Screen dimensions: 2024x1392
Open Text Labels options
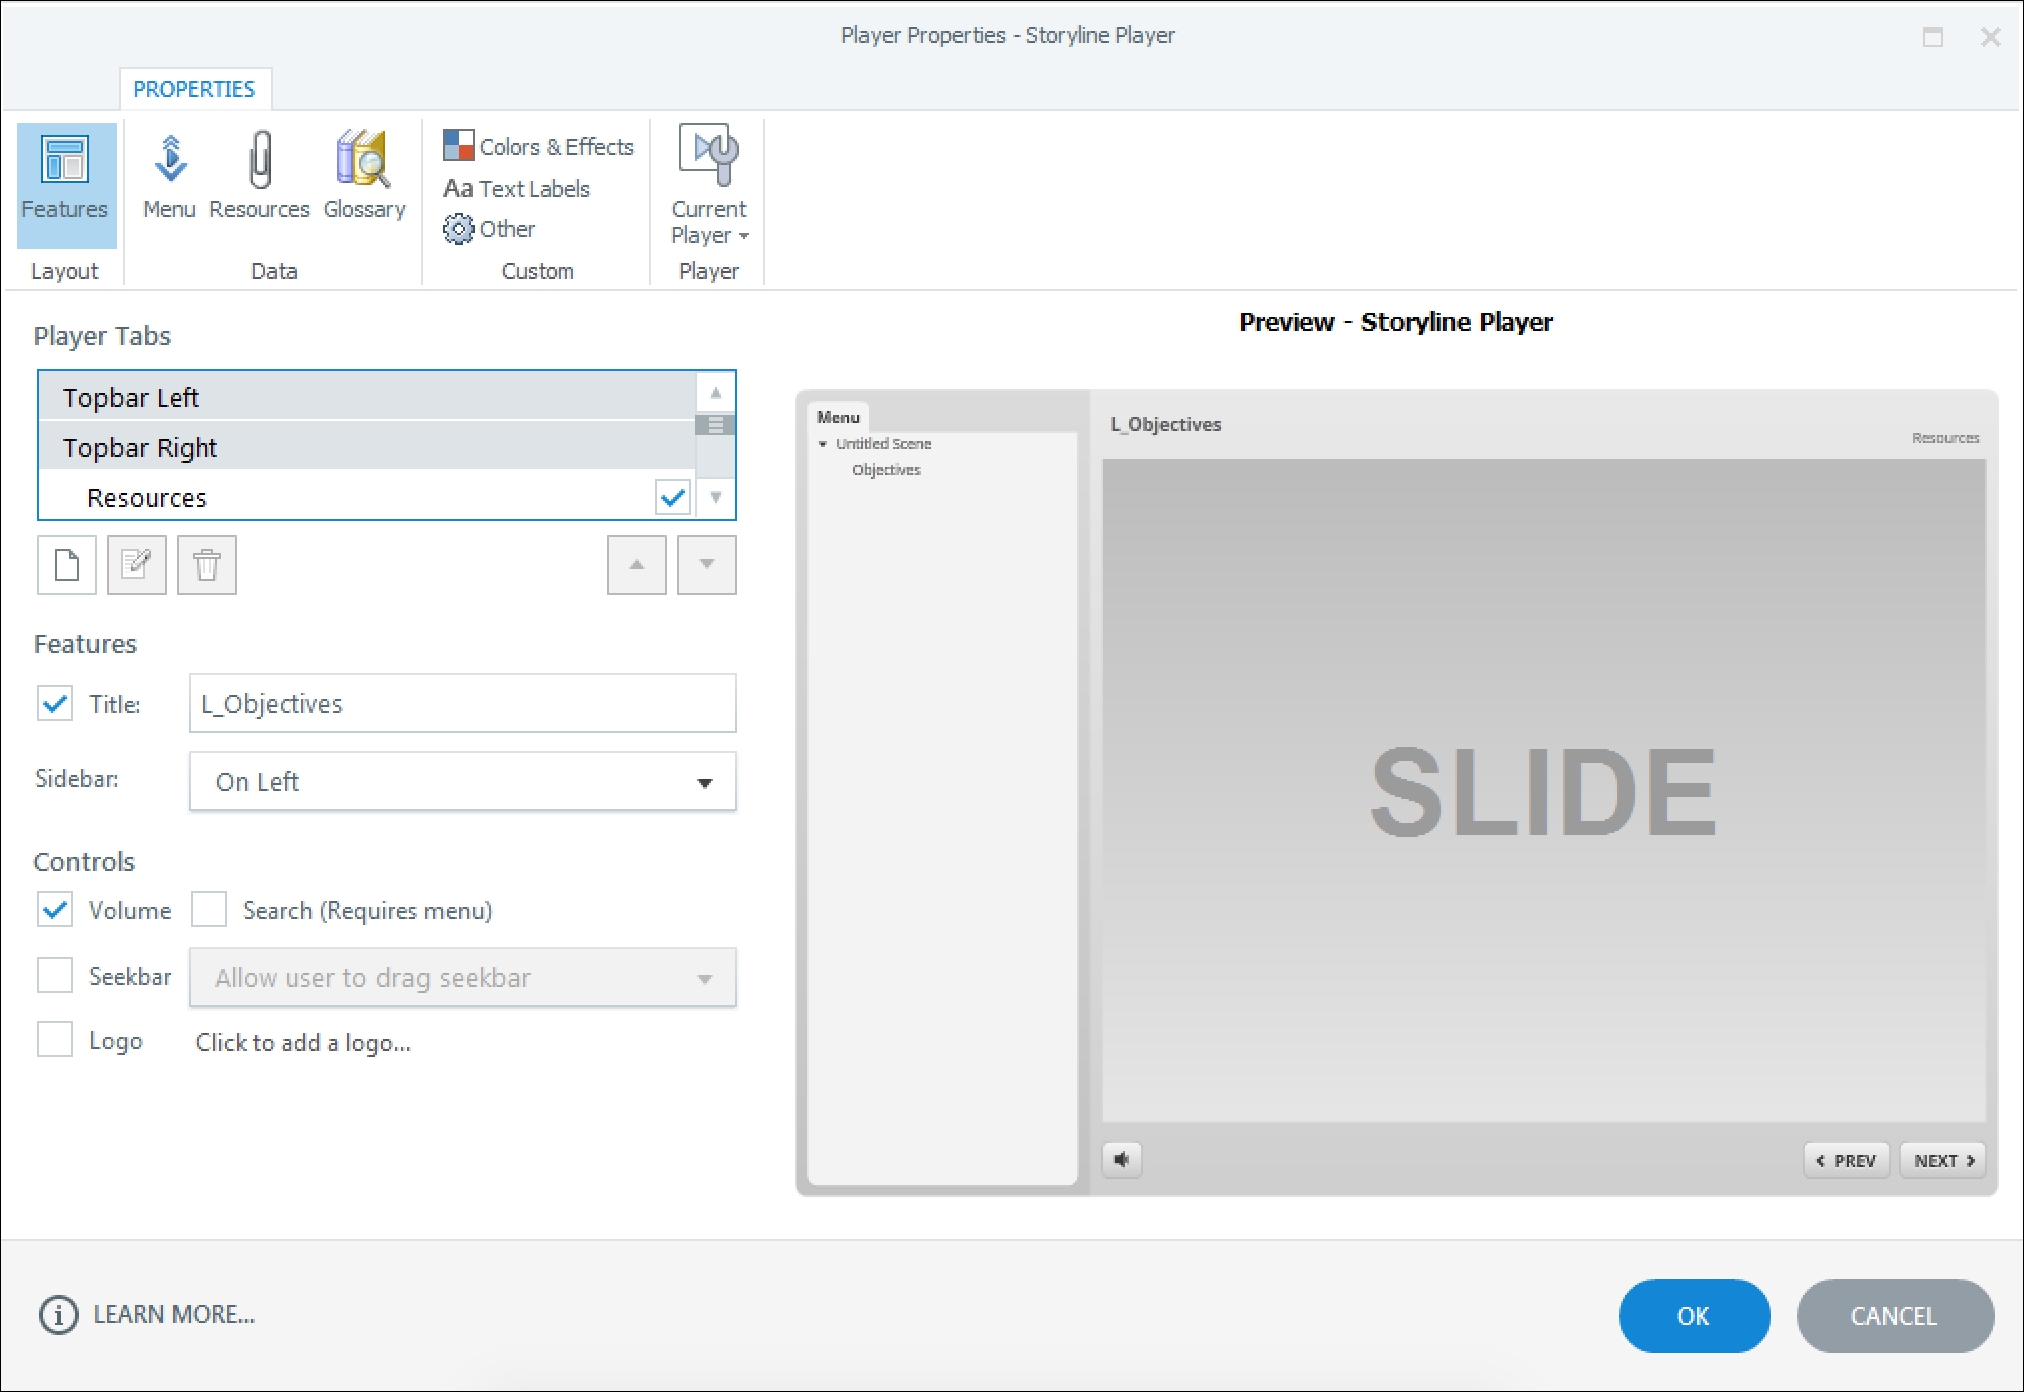coord(516,188)
